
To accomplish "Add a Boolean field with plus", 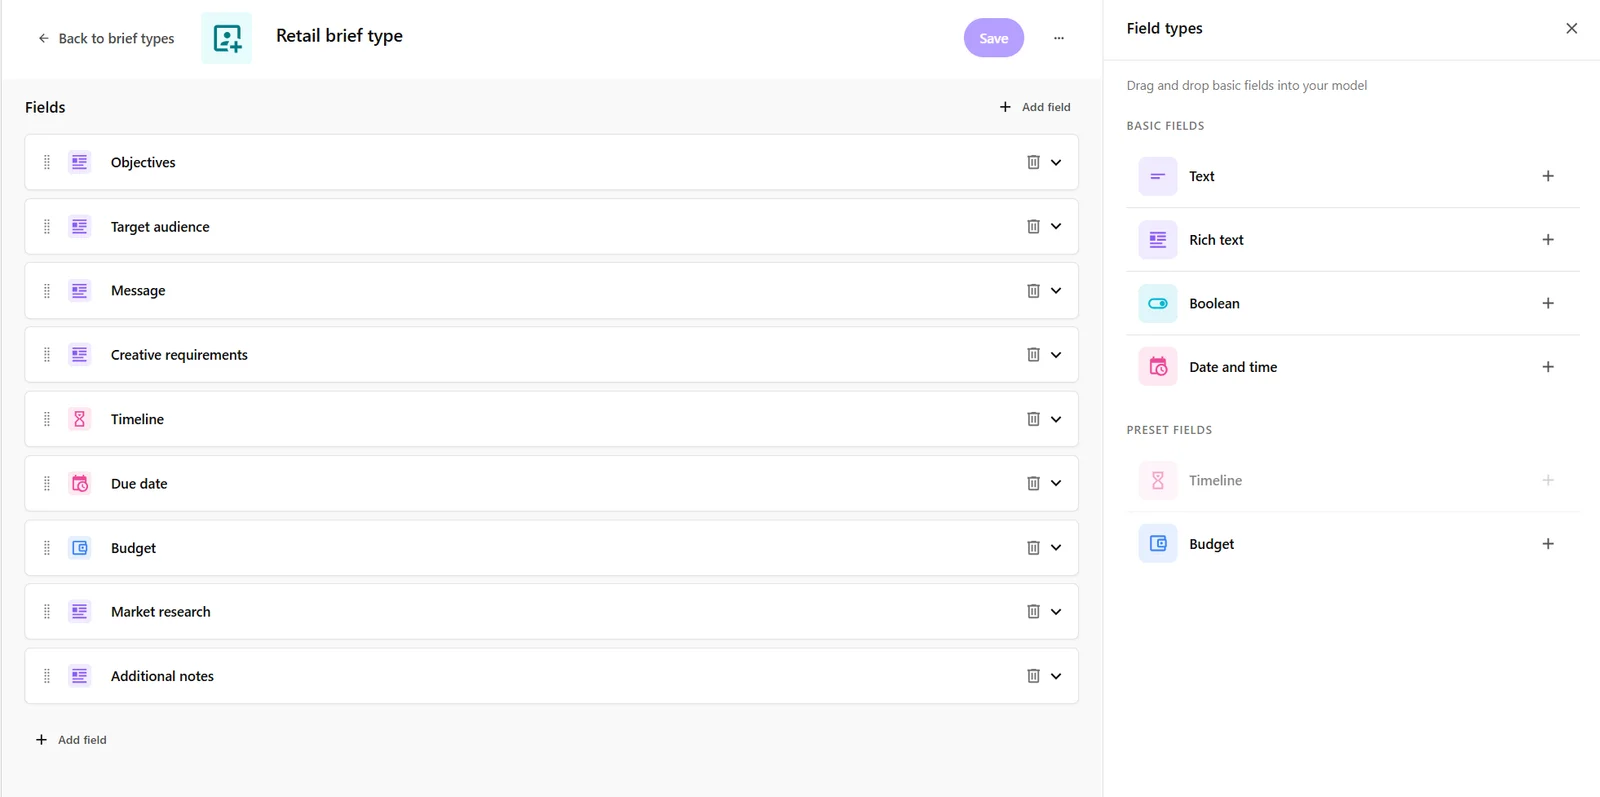I will [1548, 303].
